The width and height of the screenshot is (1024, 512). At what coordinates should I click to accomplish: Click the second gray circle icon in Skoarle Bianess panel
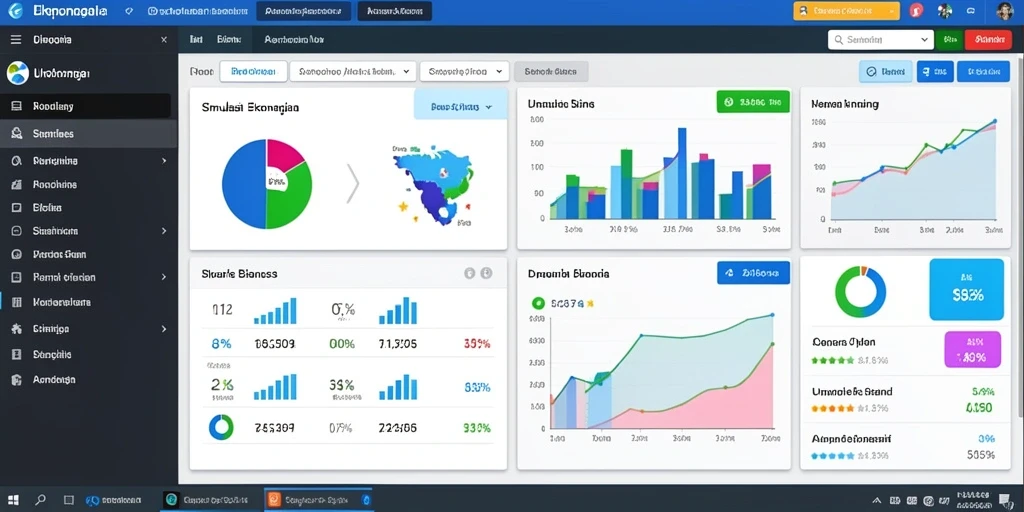[x=486, y=274]
